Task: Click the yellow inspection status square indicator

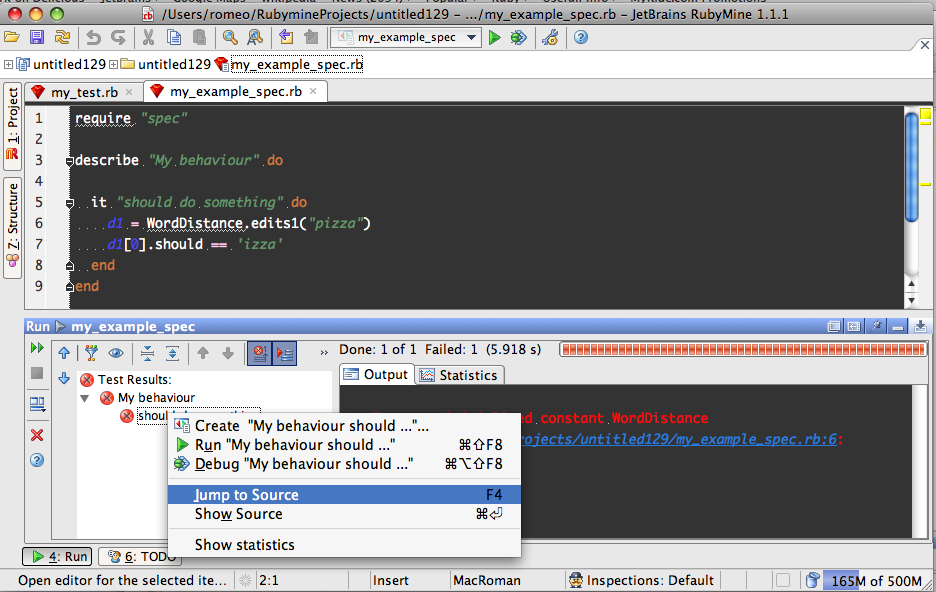Action: 925,115
